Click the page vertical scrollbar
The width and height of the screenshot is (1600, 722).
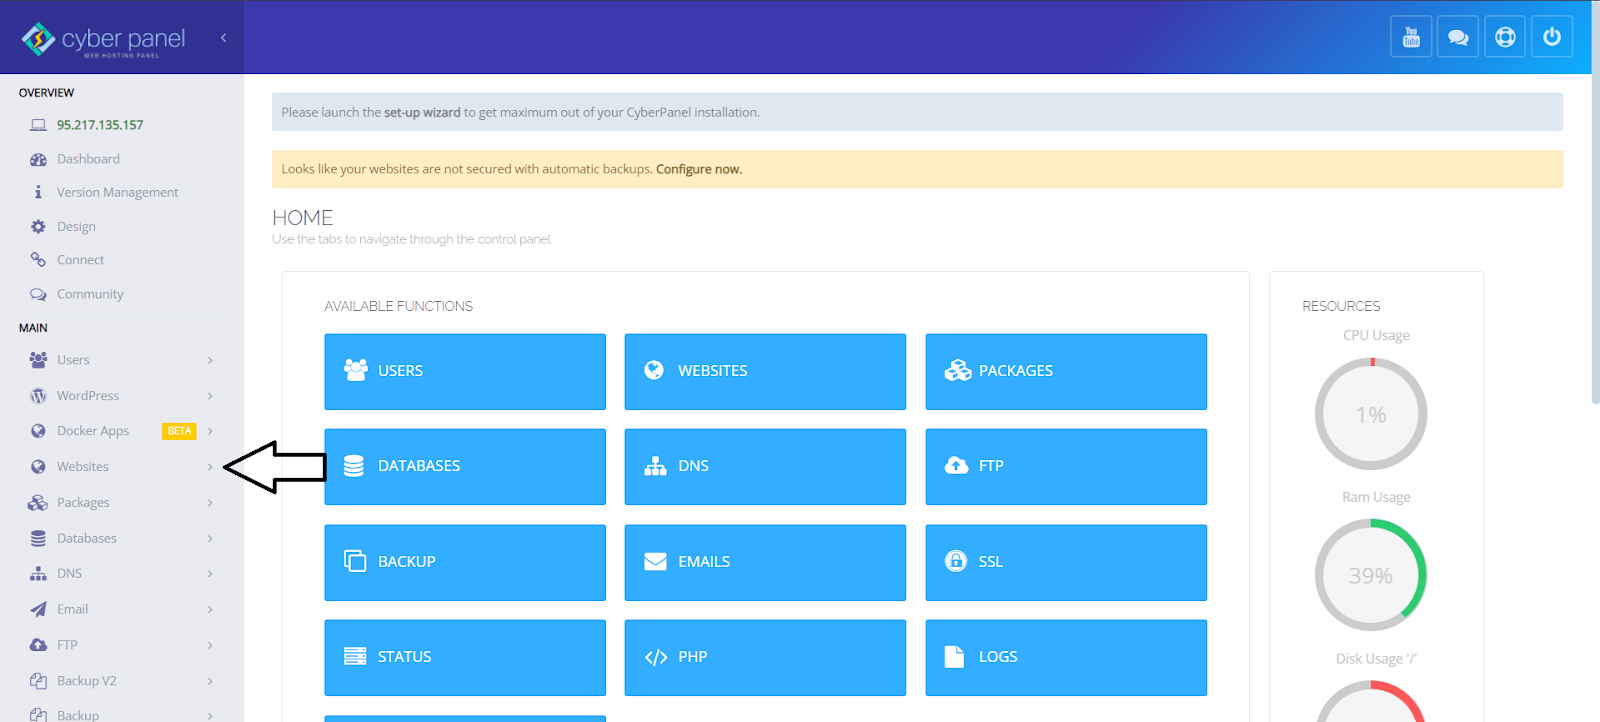(x=1595, y=203)
